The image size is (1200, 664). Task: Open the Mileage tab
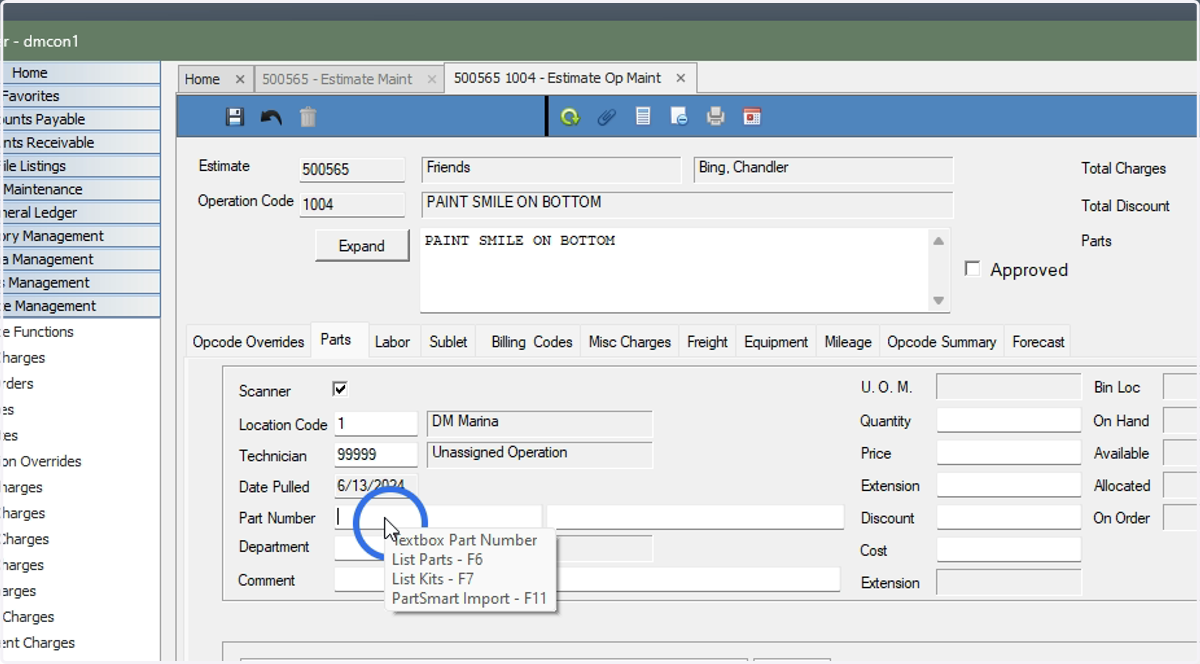848,342
